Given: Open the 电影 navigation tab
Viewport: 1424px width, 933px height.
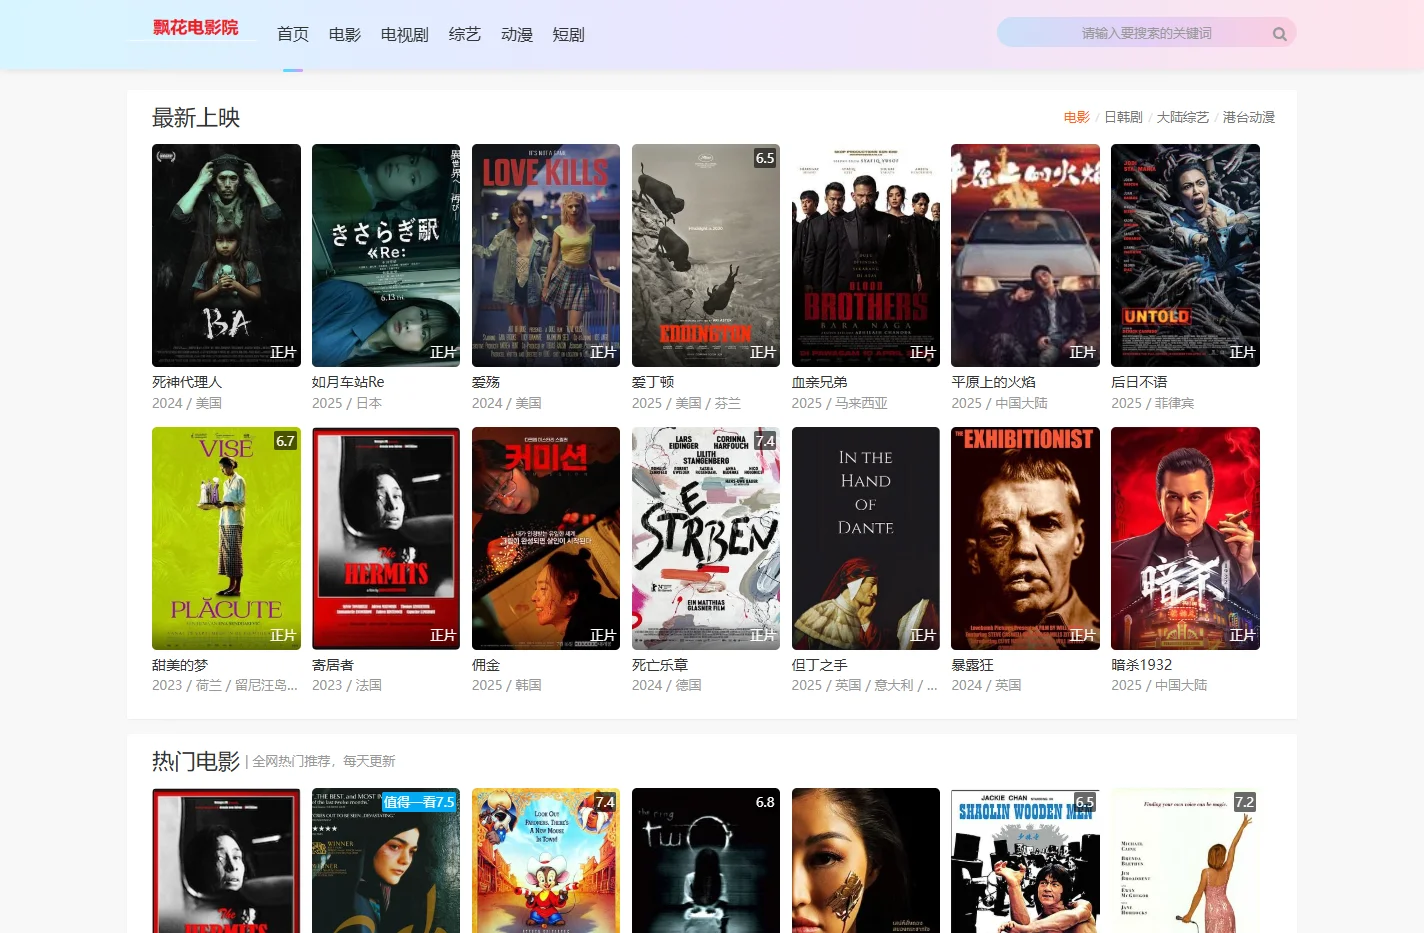Looking at the screenshot, I should coord(345,35).
